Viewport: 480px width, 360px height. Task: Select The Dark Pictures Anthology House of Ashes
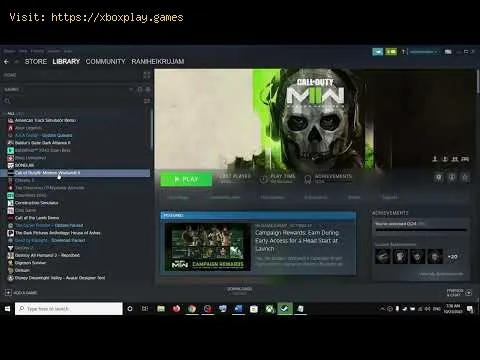click(58, 233)
